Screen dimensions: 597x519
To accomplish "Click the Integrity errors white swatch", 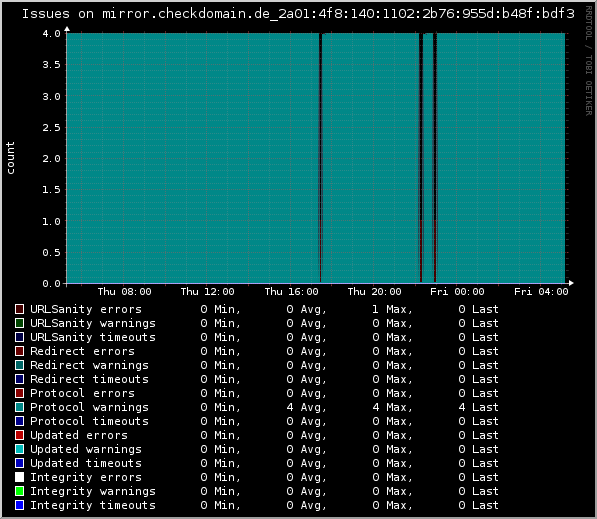I will click(19, 477).
